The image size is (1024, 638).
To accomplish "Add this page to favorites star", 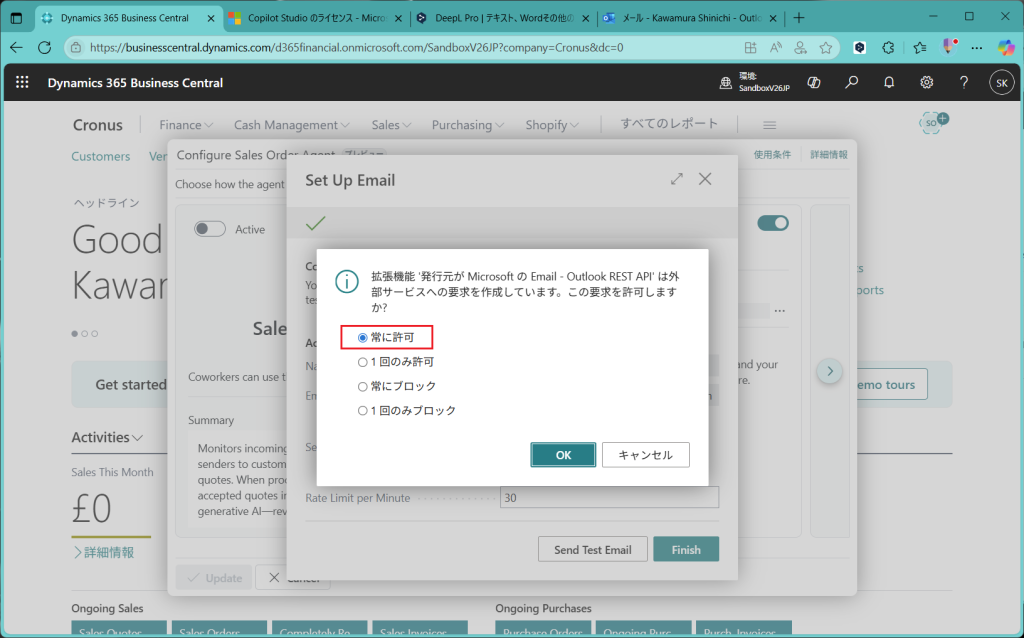I will 826,47.
